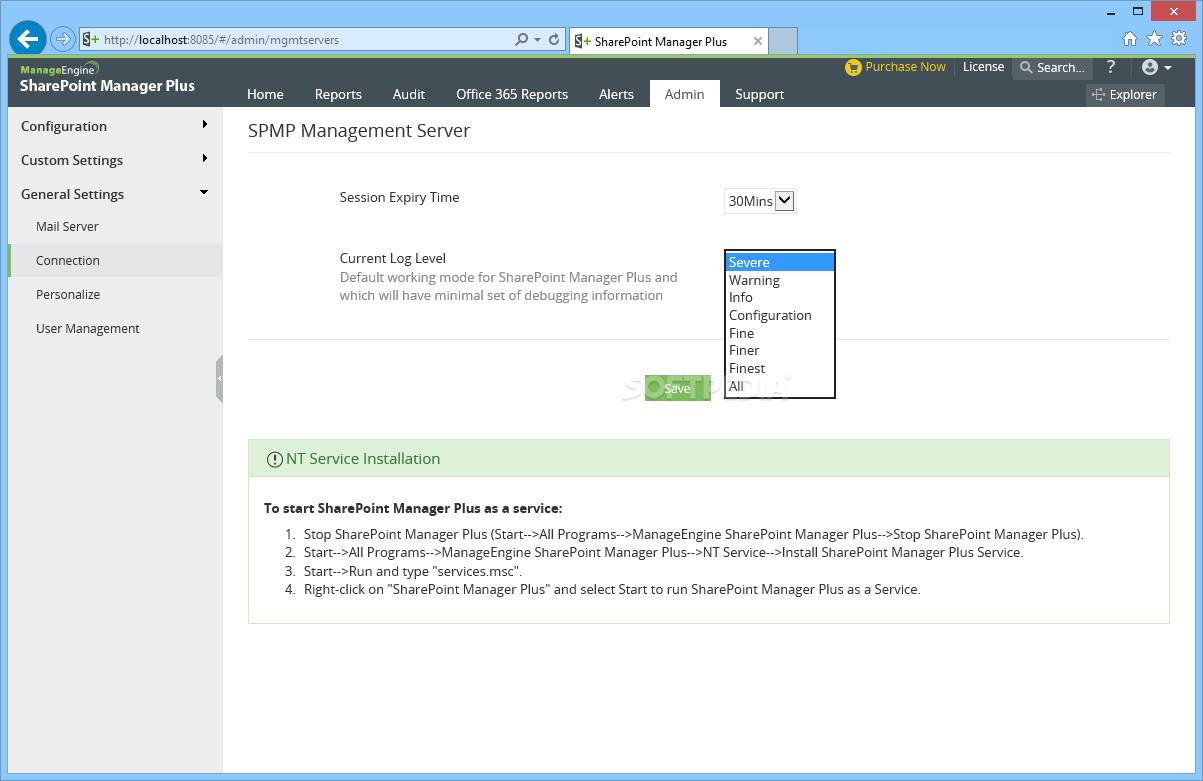Choose All in log level list
The width and height of the screenshot is (1203, 781).
pyautogui.click(x=780, y=386)
